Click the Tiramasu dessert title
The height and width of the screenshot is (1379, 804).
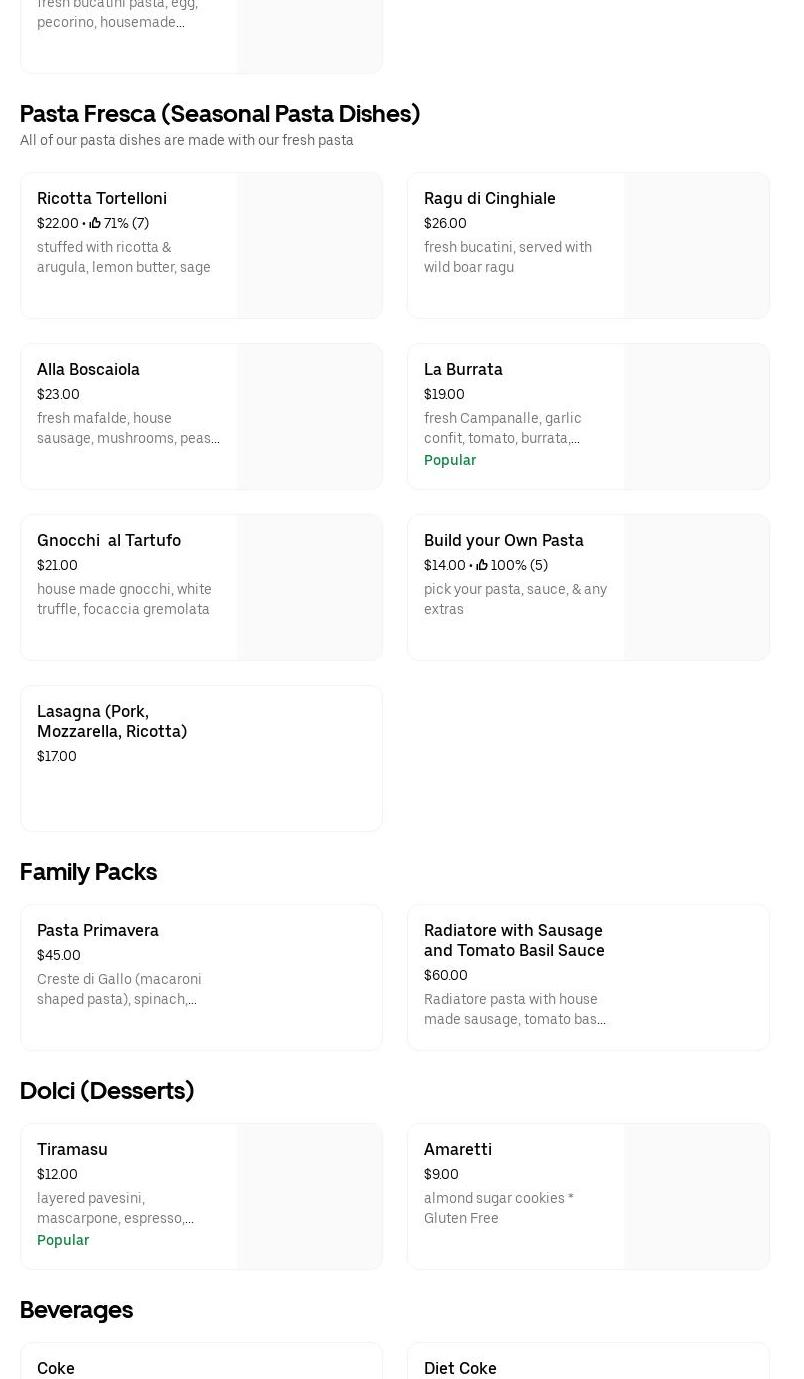[72, 1150]
